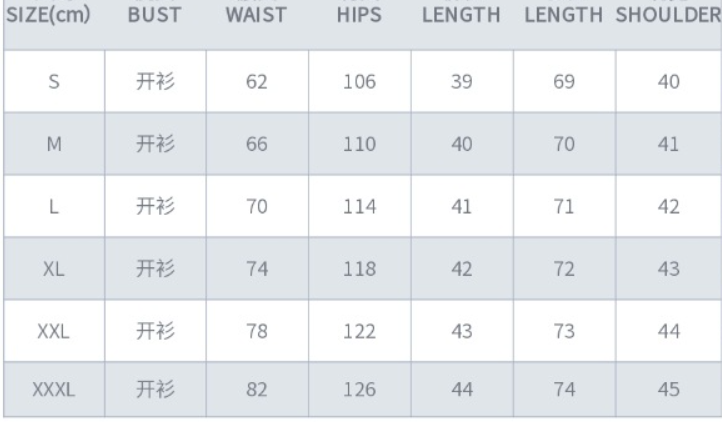Click the WAIST column header

click(256, 17)
